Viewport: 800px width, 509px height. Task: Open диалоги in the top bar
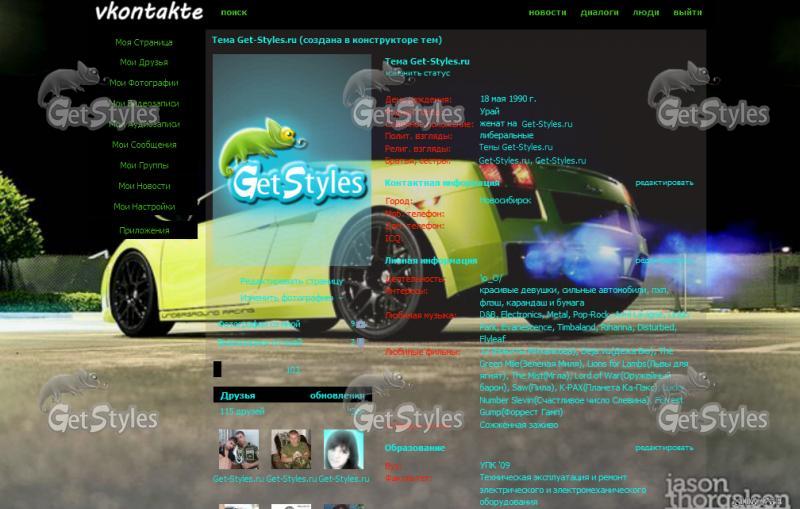coord(599,12)
